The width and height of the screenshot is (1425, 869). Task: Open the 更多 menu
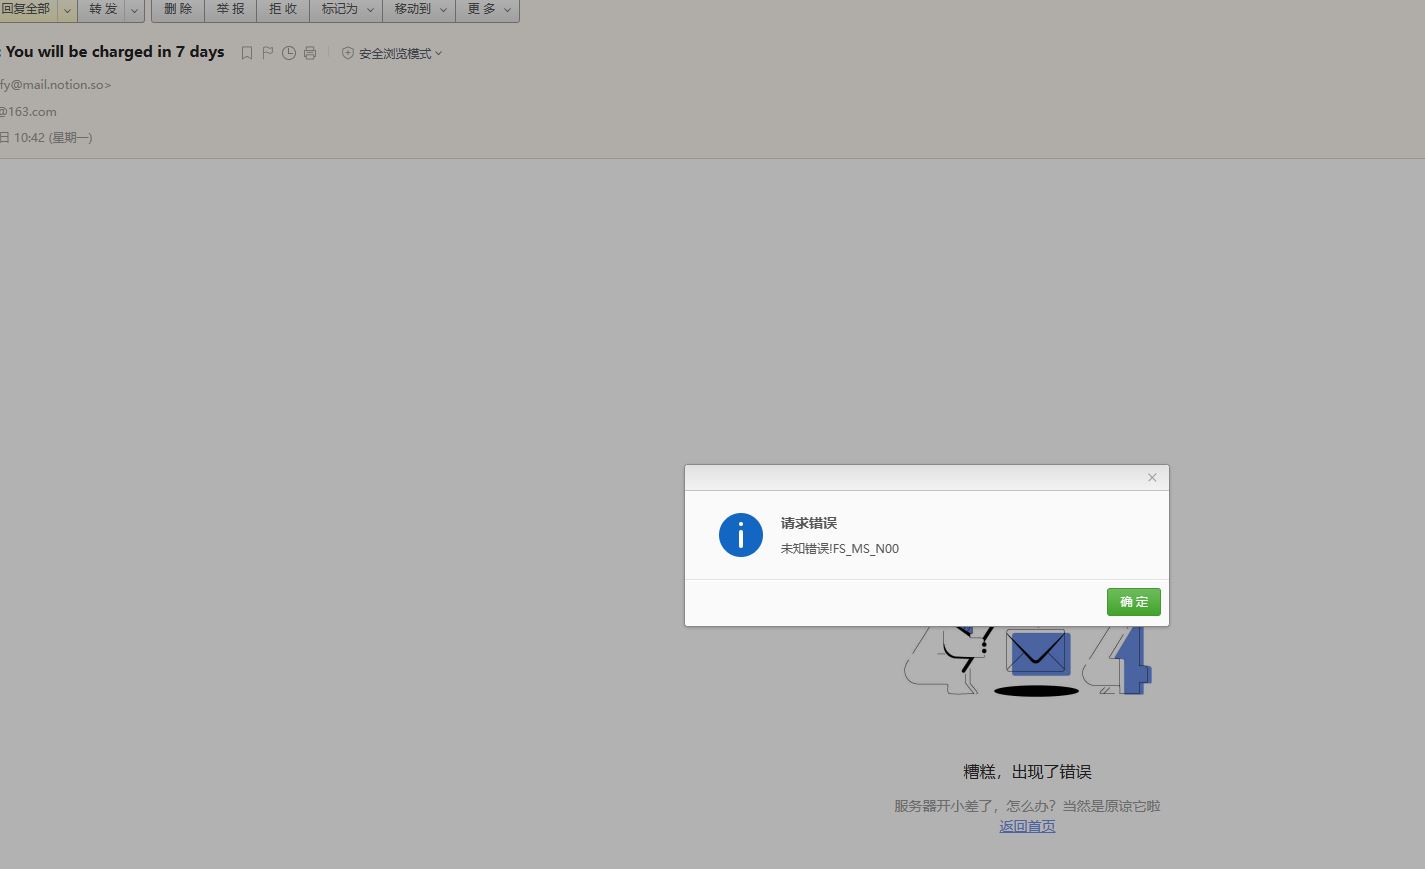pyautogui.click(x=488, y=9)
